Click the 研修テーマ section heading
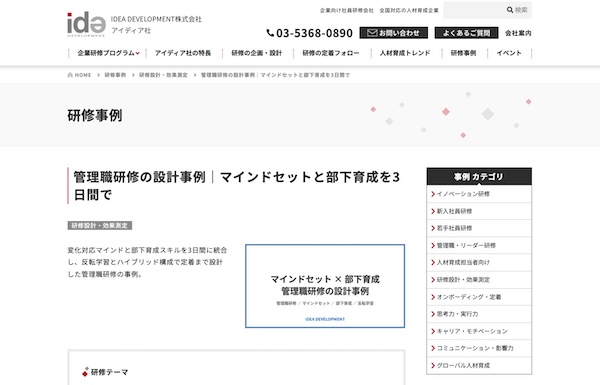600x385 pixels. point(109,372)
